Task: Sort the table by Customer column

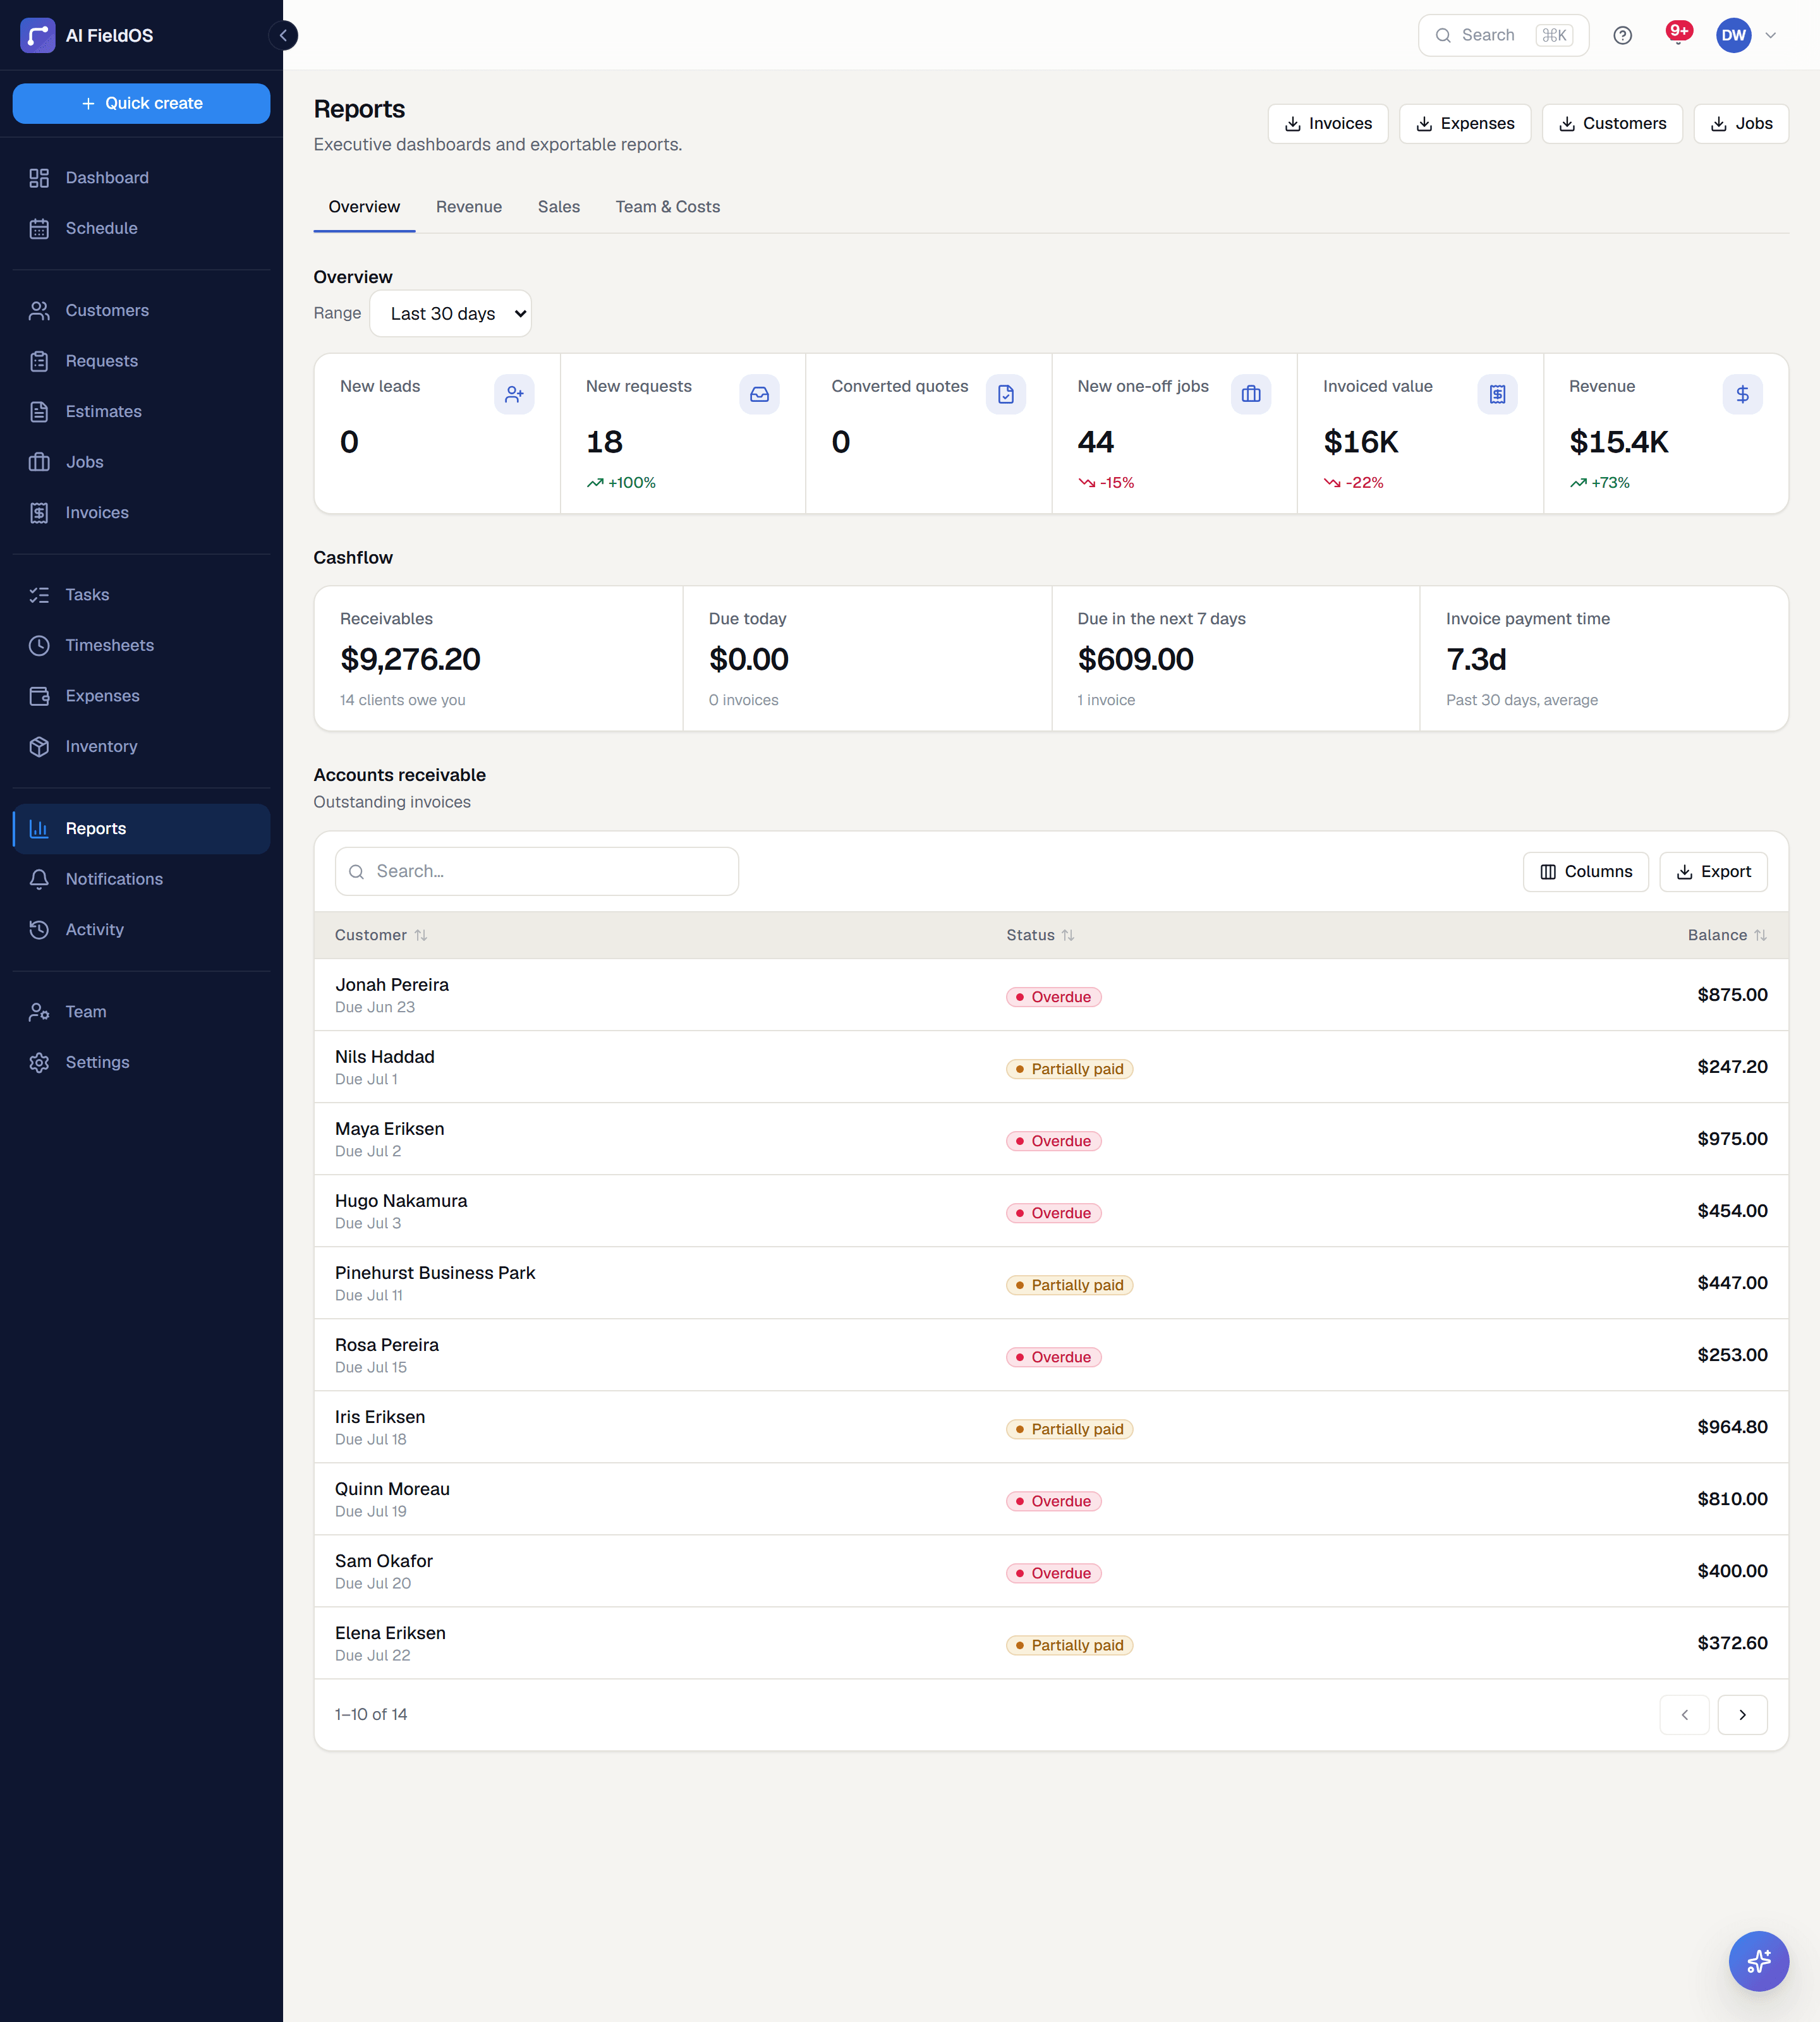Action: coord(381,935)
